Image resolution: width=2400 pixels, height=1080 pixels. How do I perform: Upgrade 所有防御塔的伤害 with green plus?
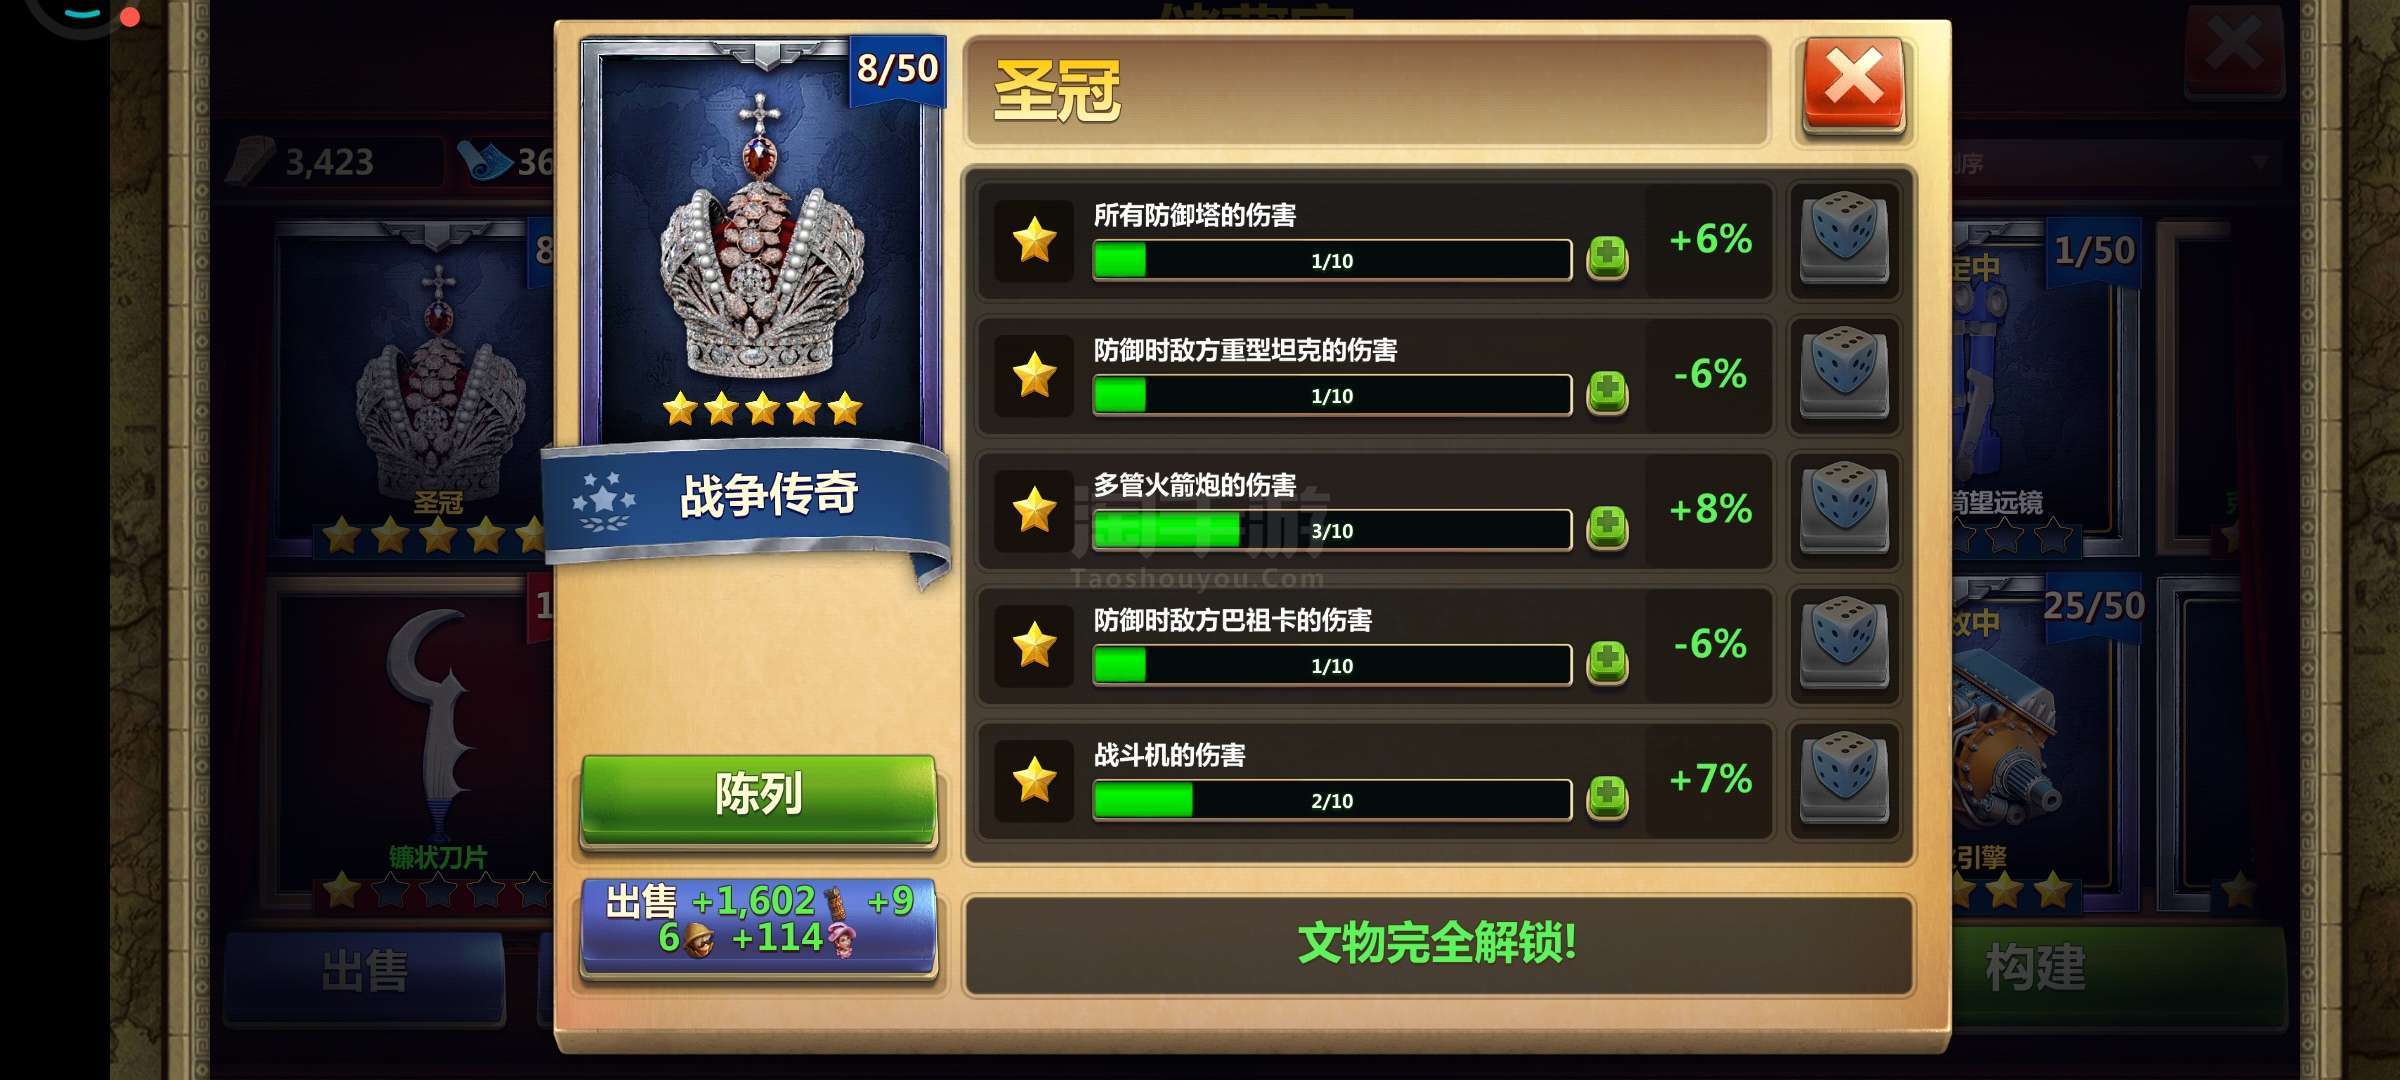tap(1607, 258)
